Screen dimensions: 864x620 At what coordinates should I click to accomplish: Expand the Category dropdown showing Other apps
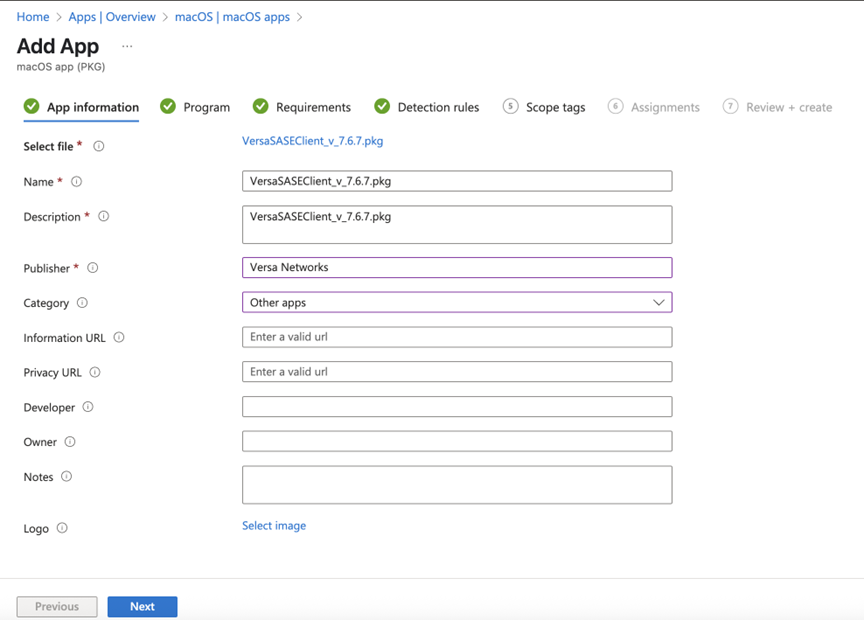[x=457, y=303]
